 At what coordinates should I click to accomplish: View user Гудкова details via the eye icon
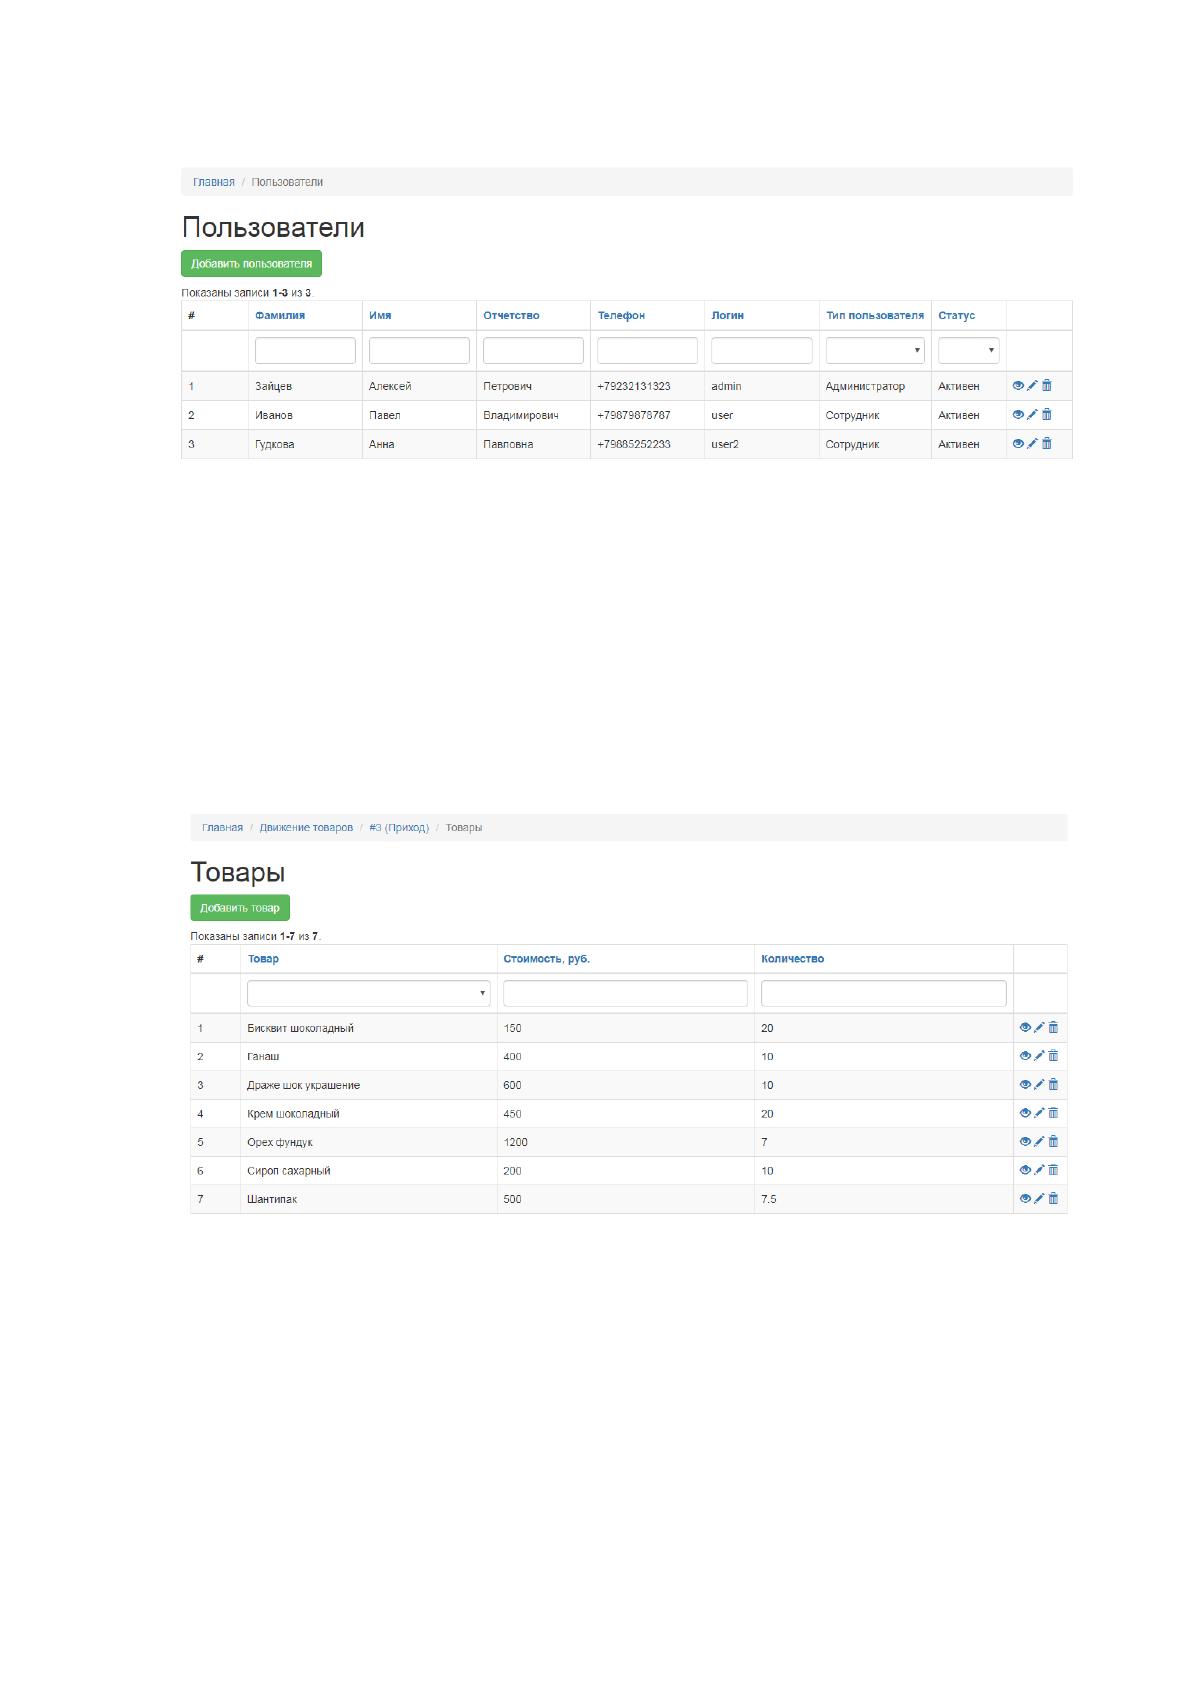(x=1018, y=443)
